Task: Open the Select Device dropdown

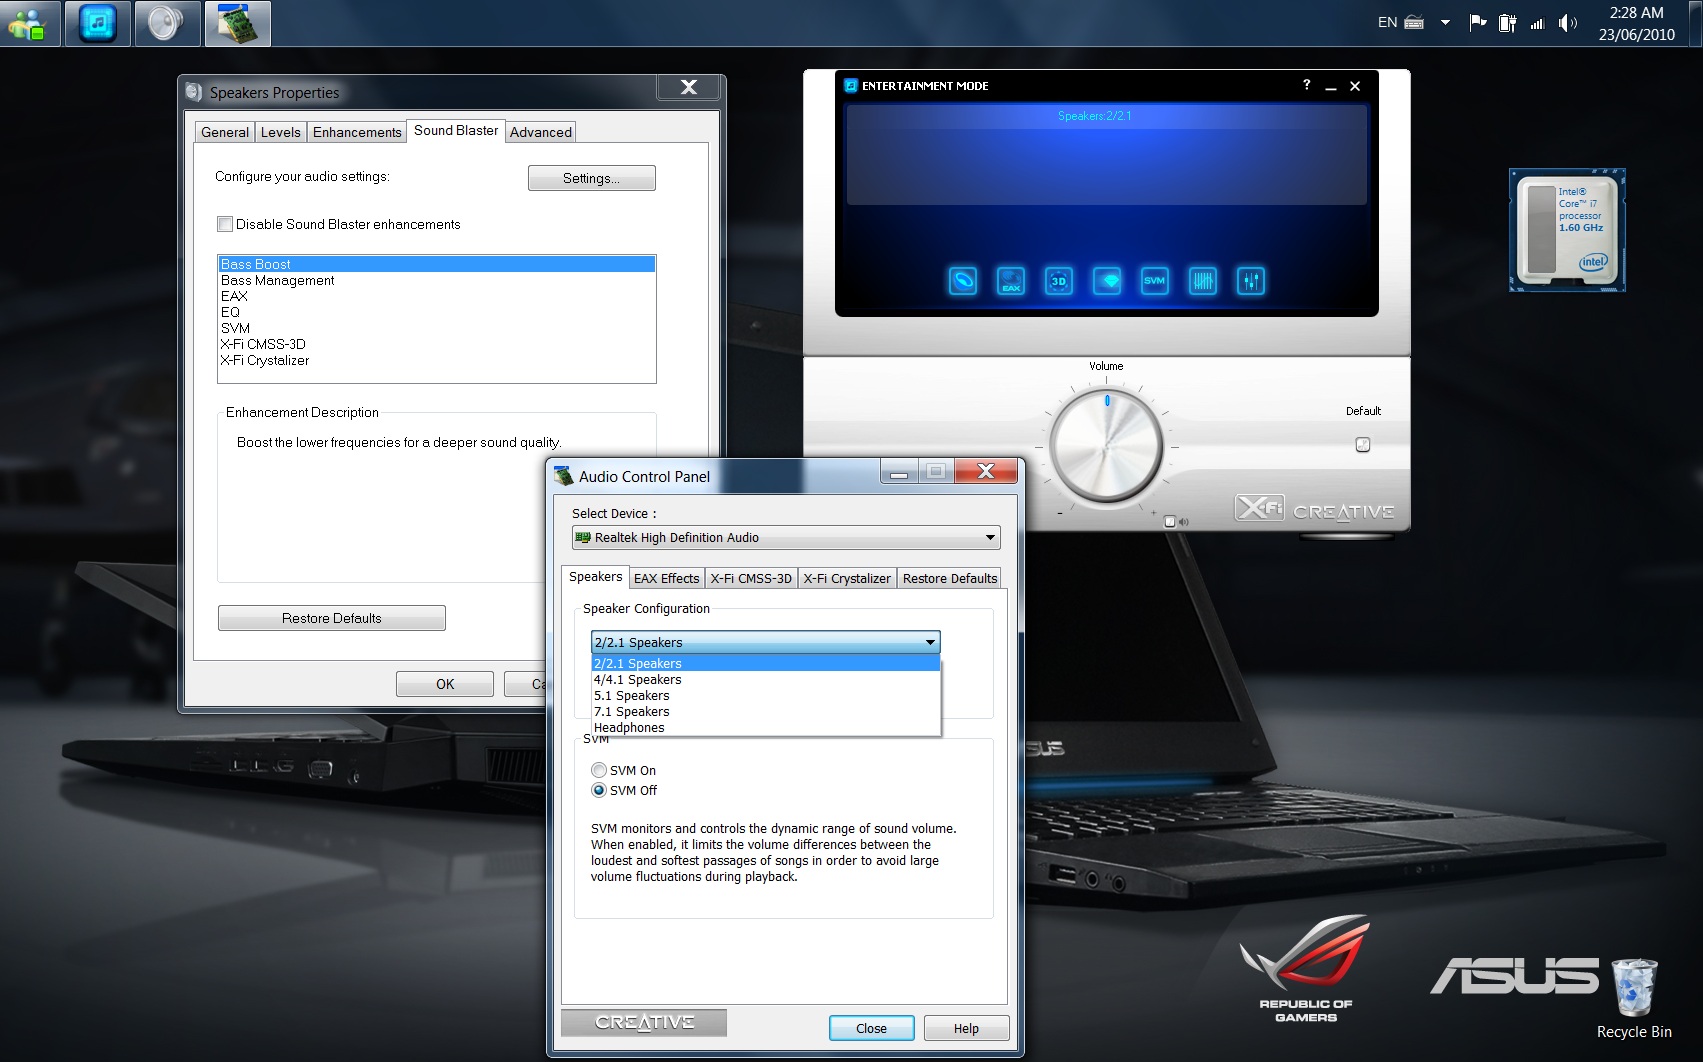Action: point(785,537)
